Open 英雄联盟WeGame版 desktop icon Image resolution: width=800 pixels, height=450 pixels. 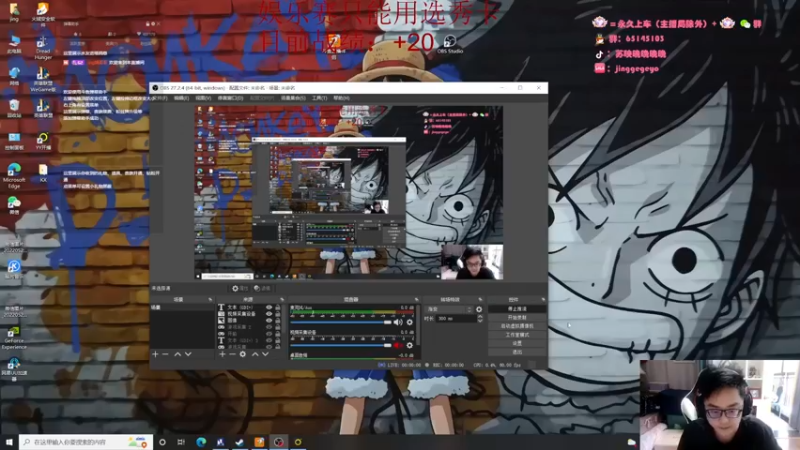tap(43, 80)
